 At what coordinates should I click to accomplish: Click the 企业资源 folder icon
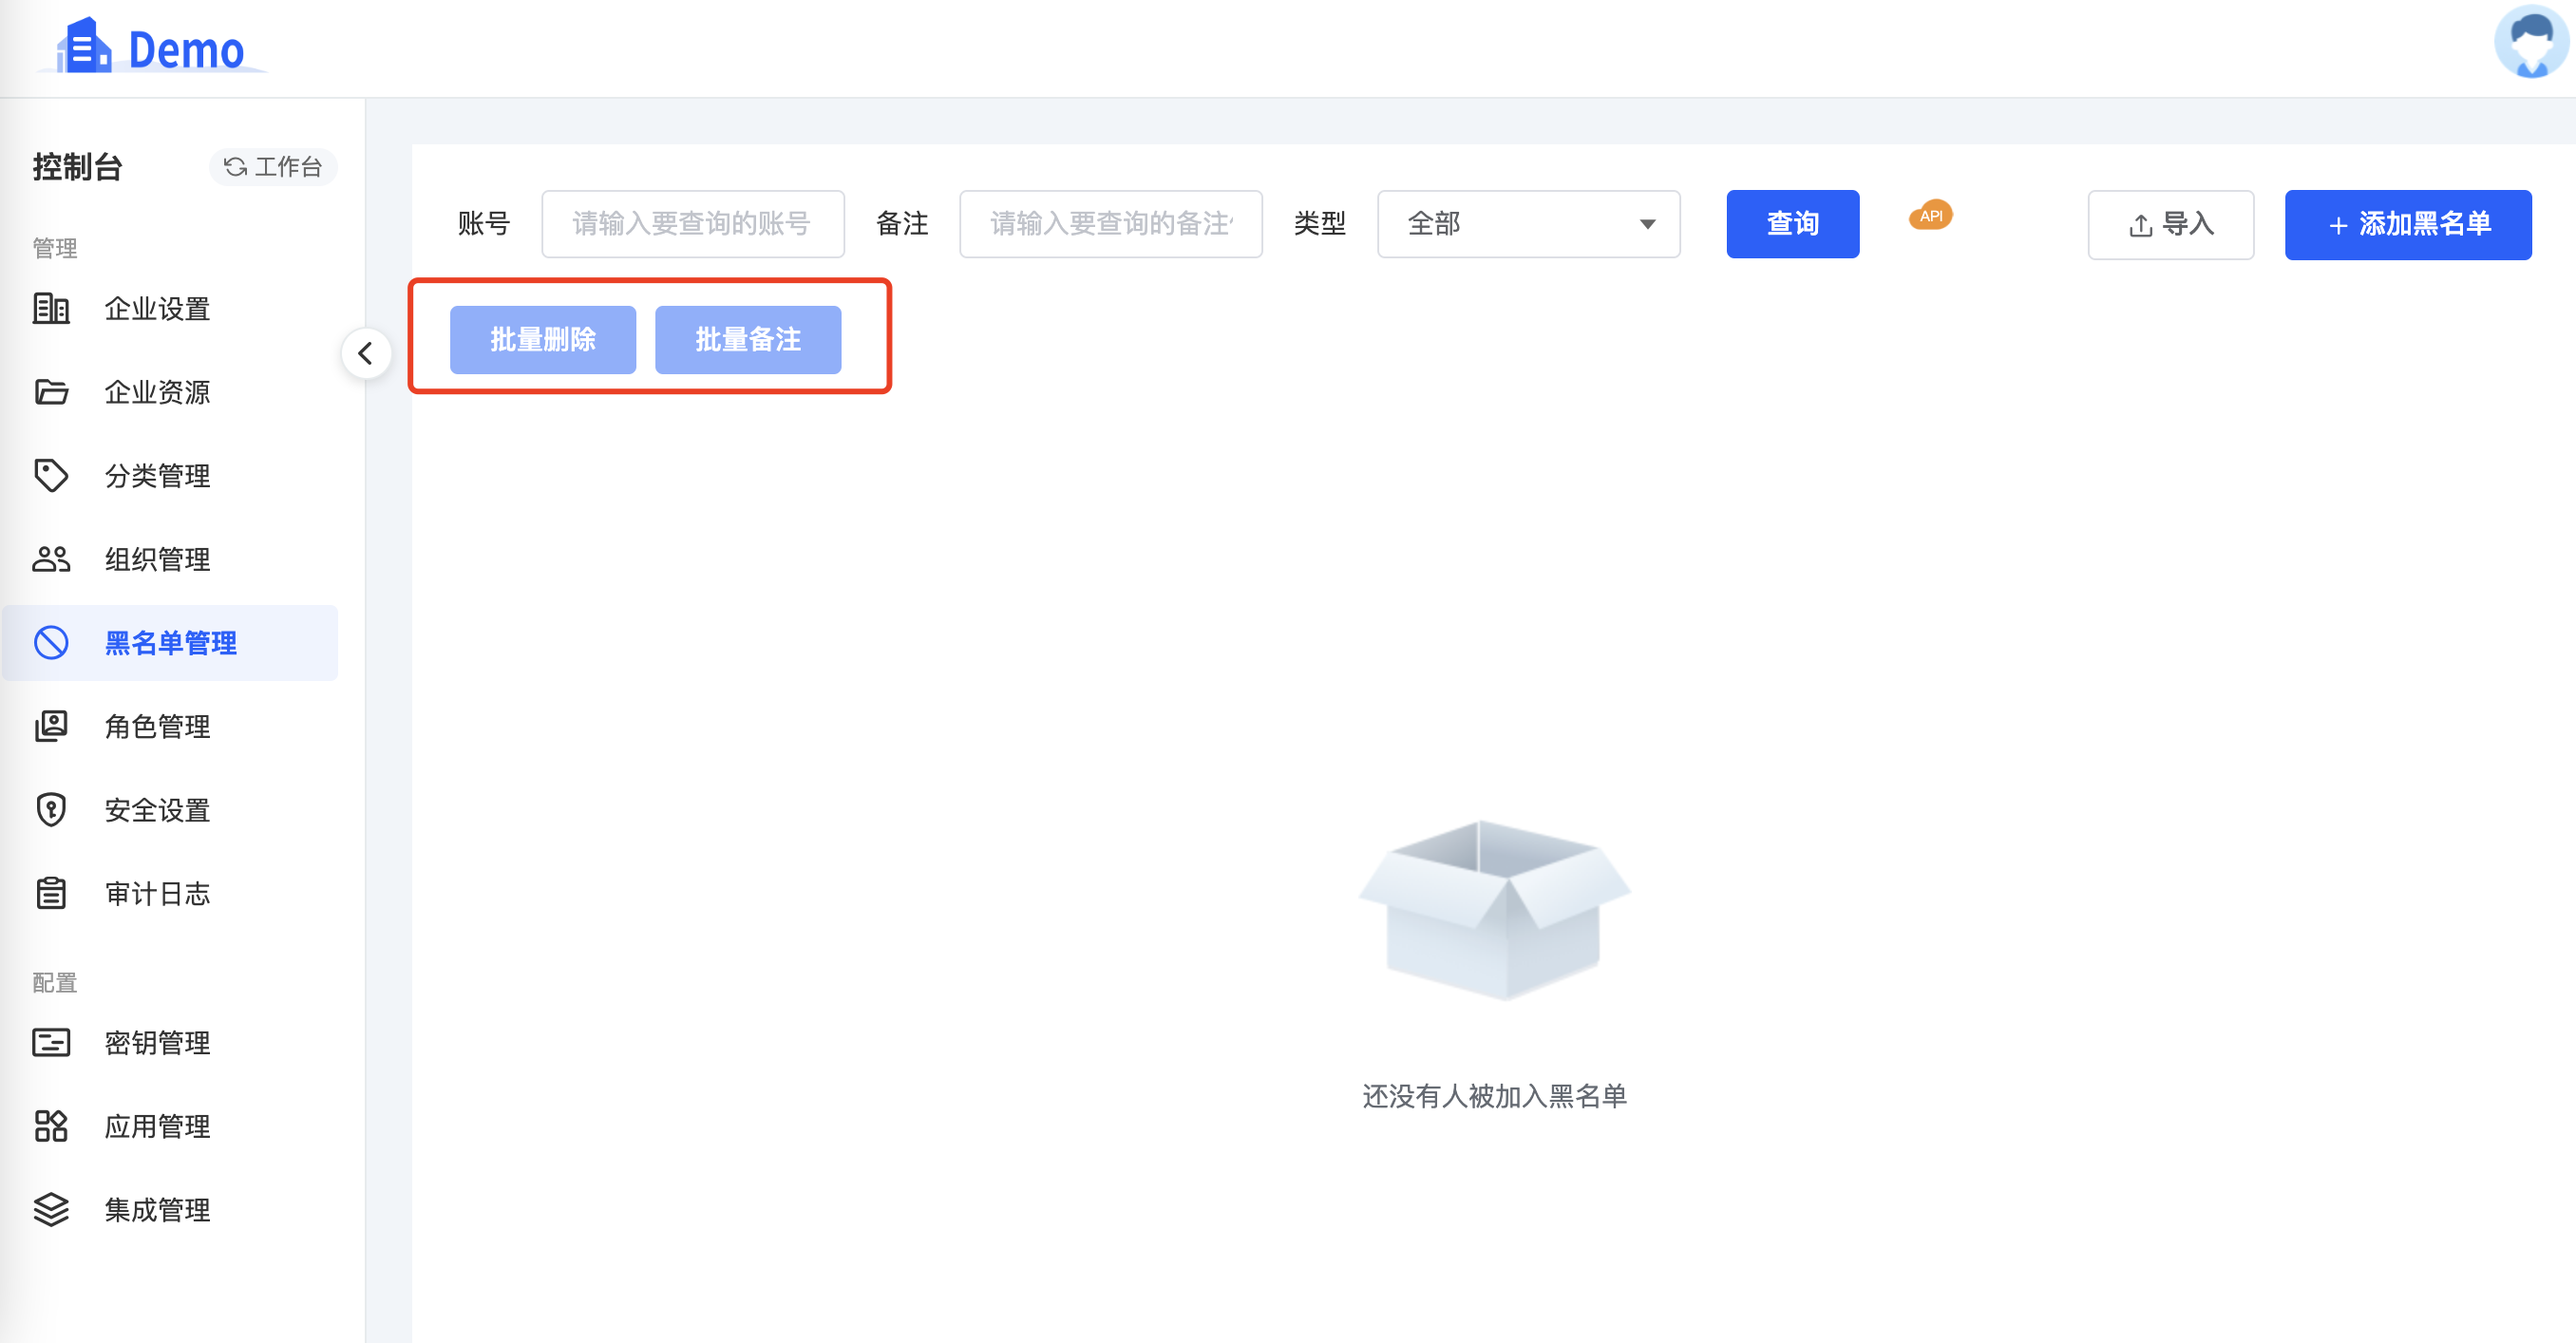coord(51,392)
